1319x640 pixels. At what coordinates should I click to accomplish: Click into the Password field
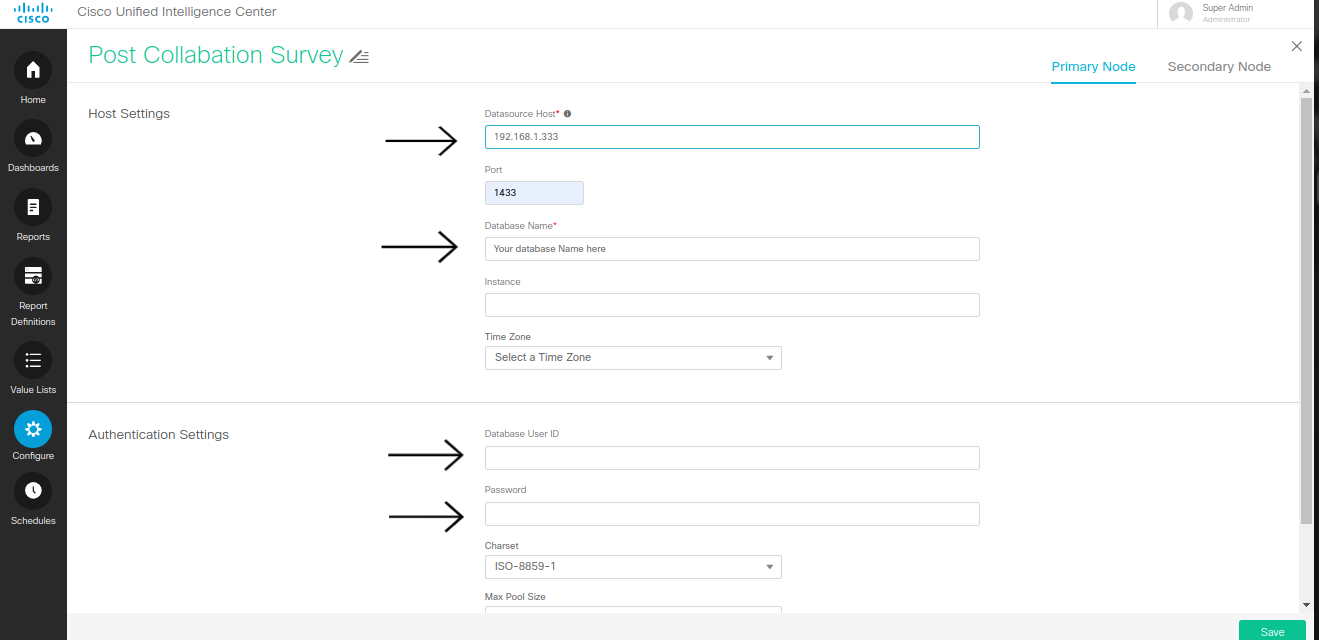(x=731, y=514)
